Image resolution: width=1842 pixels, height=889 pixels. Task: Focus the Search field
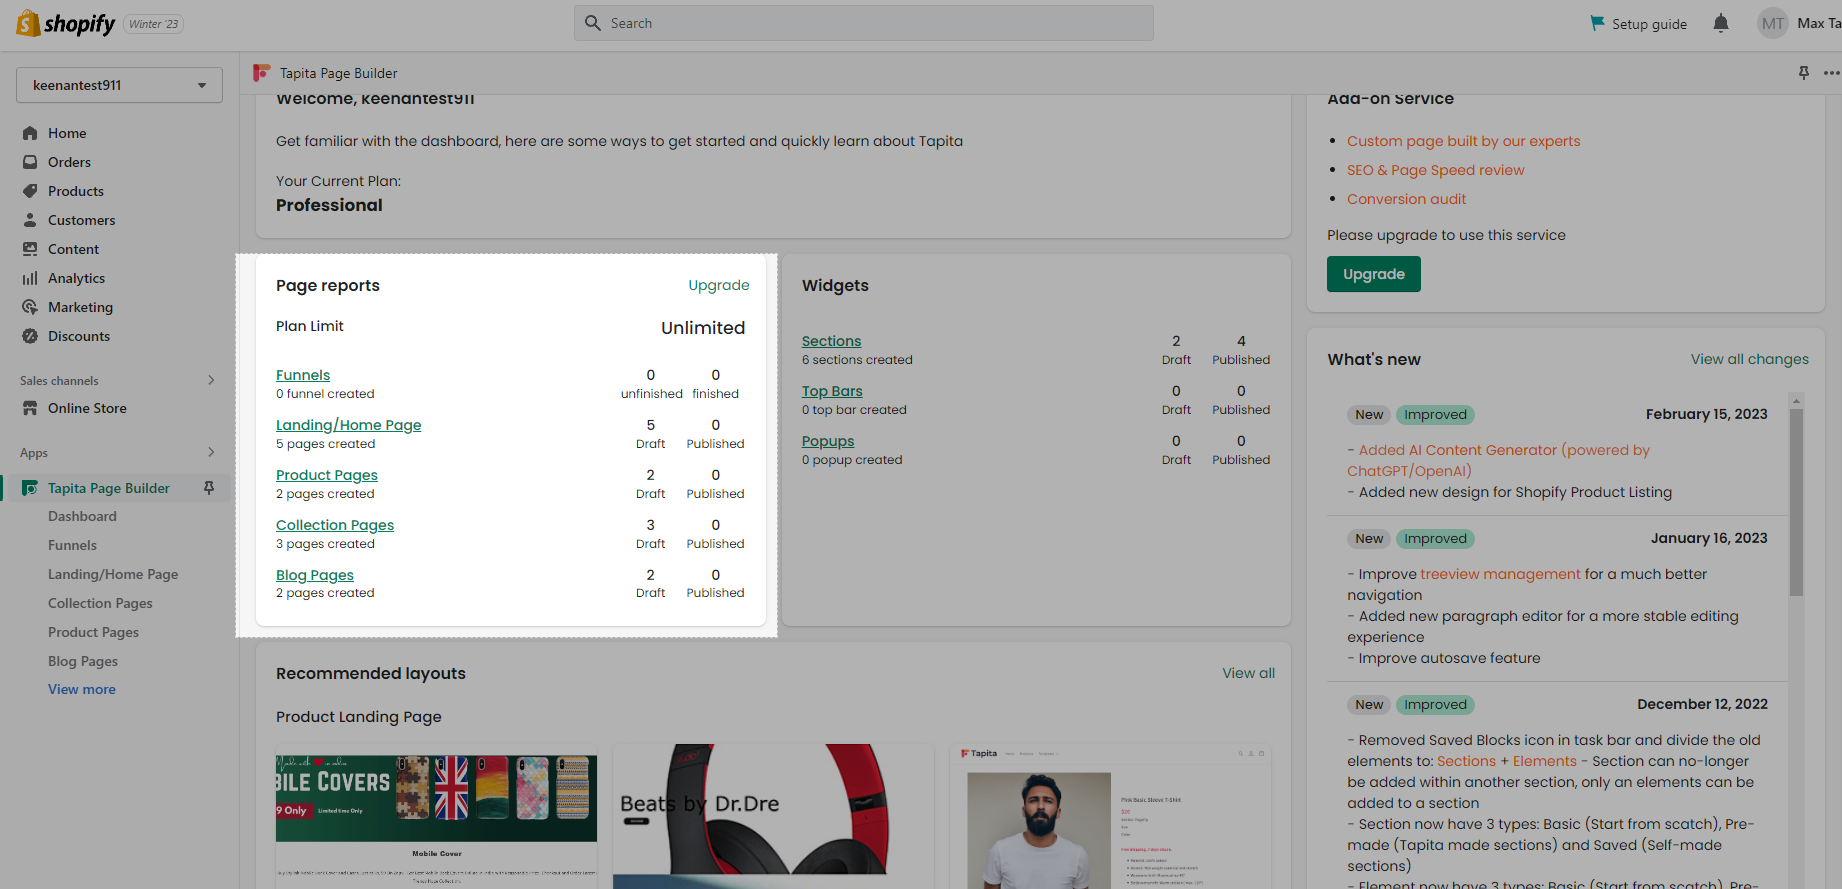point(863,23)
